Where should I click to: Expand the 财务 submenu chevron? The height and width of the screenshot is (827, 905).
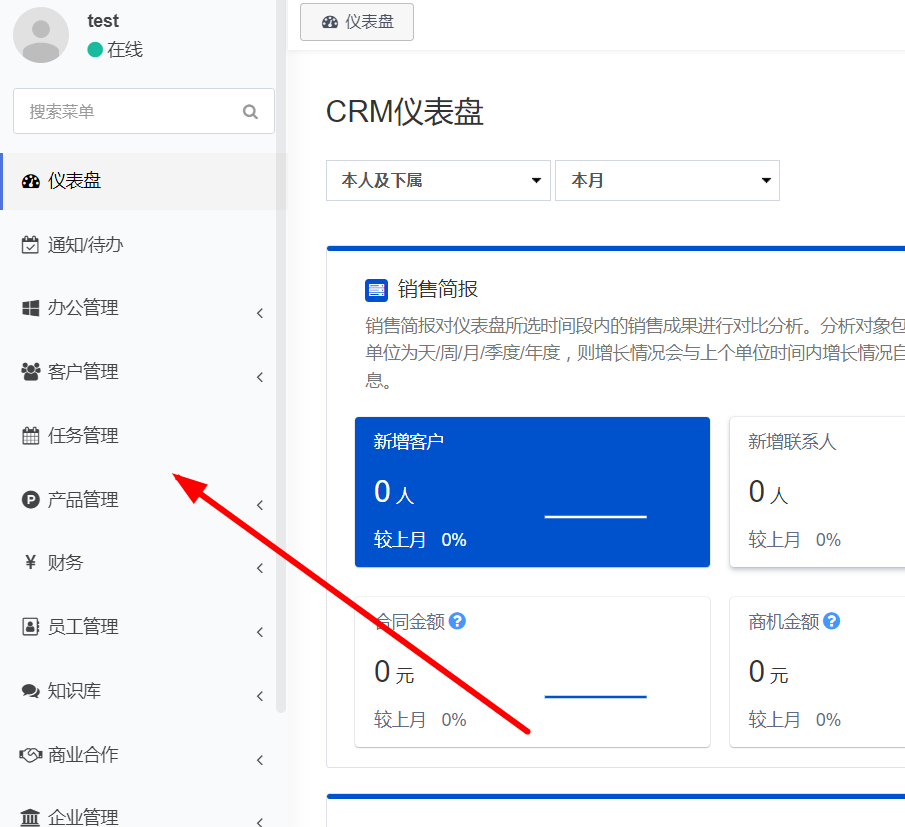(260, 568)
